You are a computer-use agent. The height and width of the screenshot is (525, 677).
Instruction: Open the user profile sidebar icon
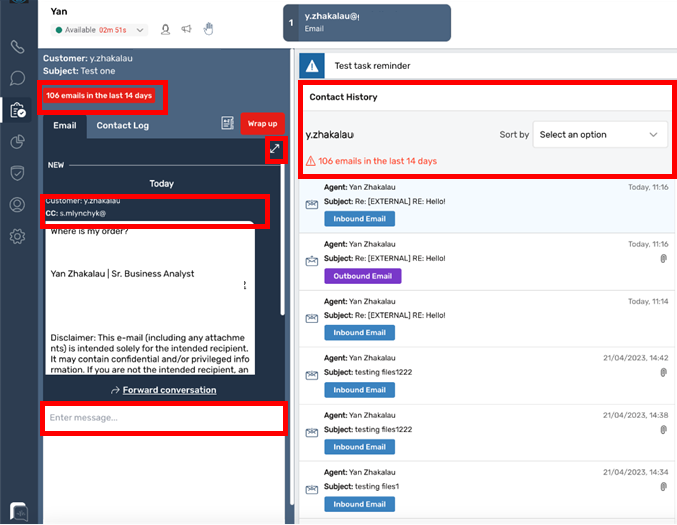coord(17,205)
